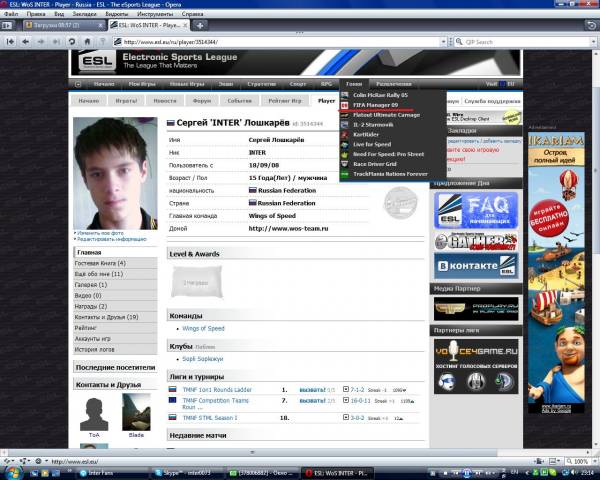600x480 pixels.
Task: Toggle the Opera side panel button
Action: pos(7,26)
